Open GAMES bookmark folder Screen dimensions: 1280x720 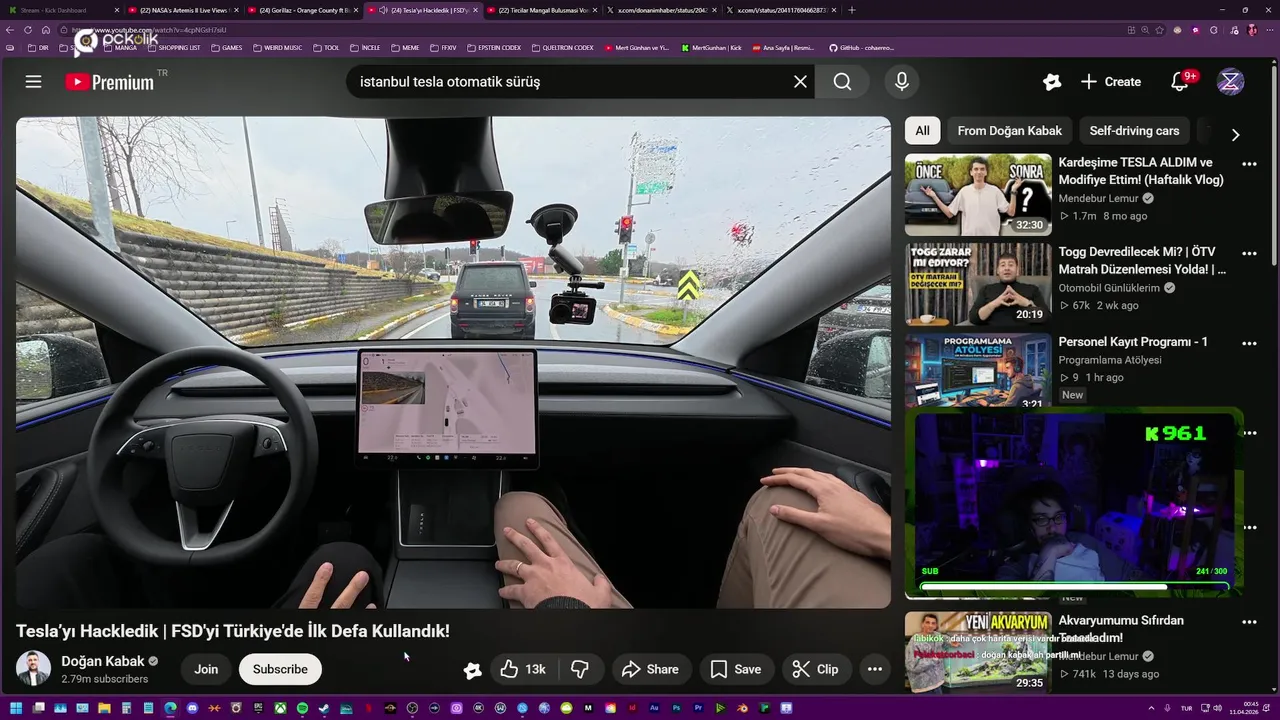tap(225, 47)
